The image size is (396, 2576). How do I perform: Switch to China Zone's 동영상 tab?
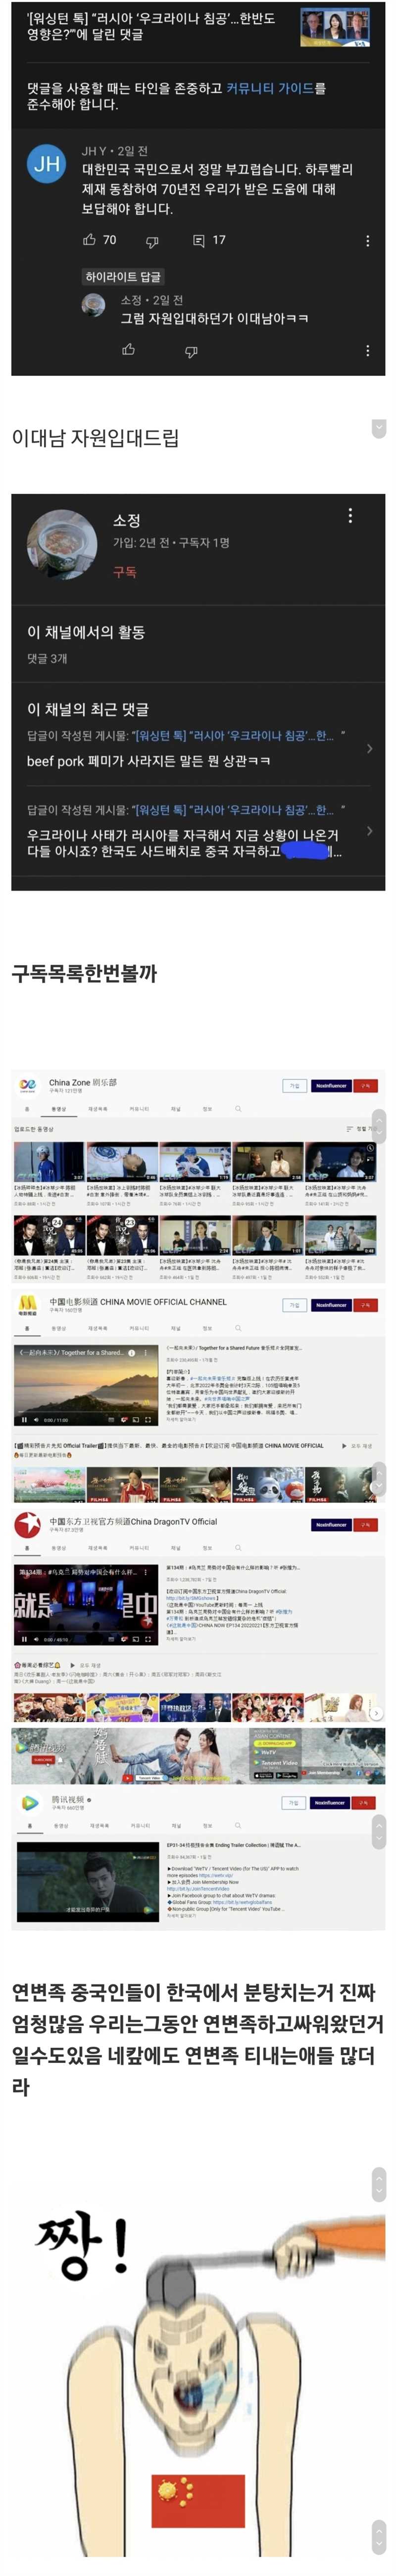[58, 1109]
